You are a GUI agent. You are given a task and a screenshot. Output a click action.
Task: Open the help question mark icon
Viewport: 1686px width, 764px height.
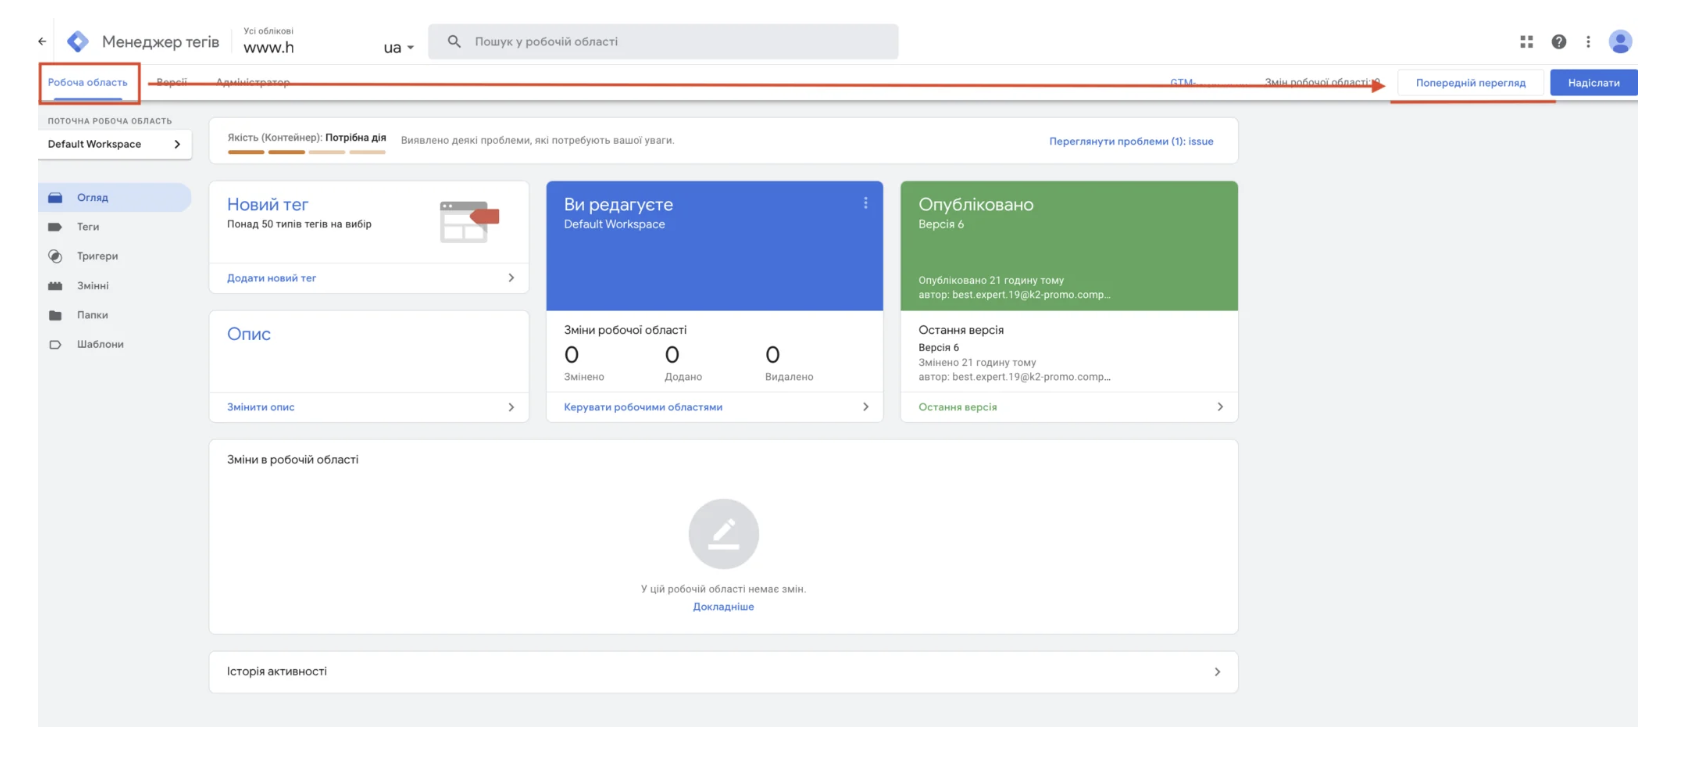(1558, 42)
